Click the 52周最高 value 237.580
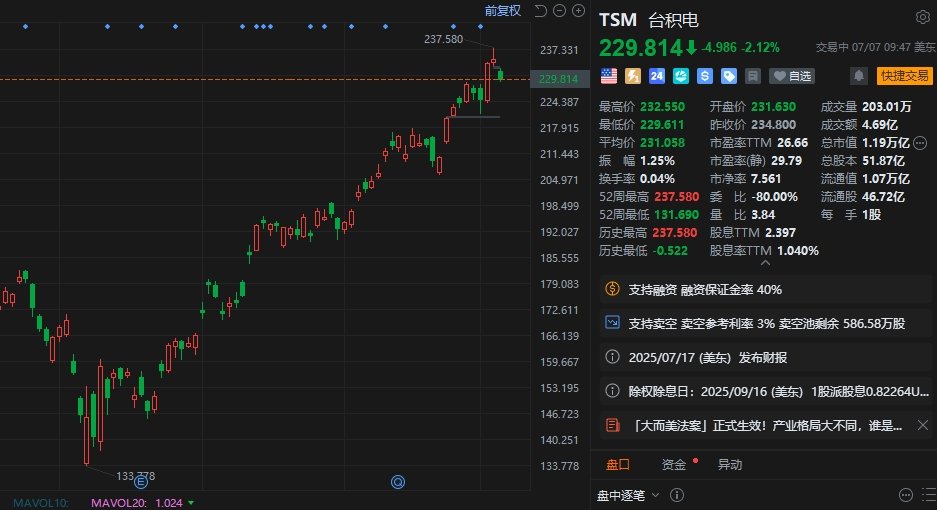Image resolution: width=937 pixels, height=510 pixels. pyautogui.click(x=676, y=197)
